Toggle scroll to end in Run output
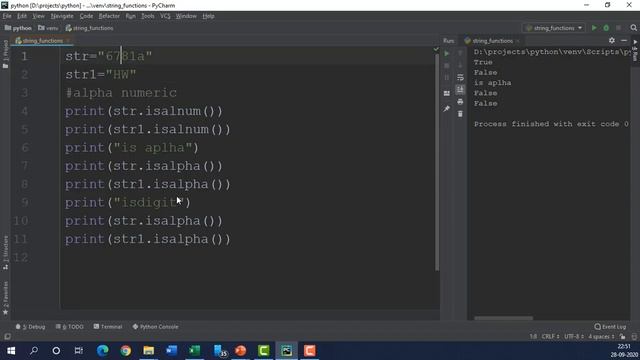 460,89
